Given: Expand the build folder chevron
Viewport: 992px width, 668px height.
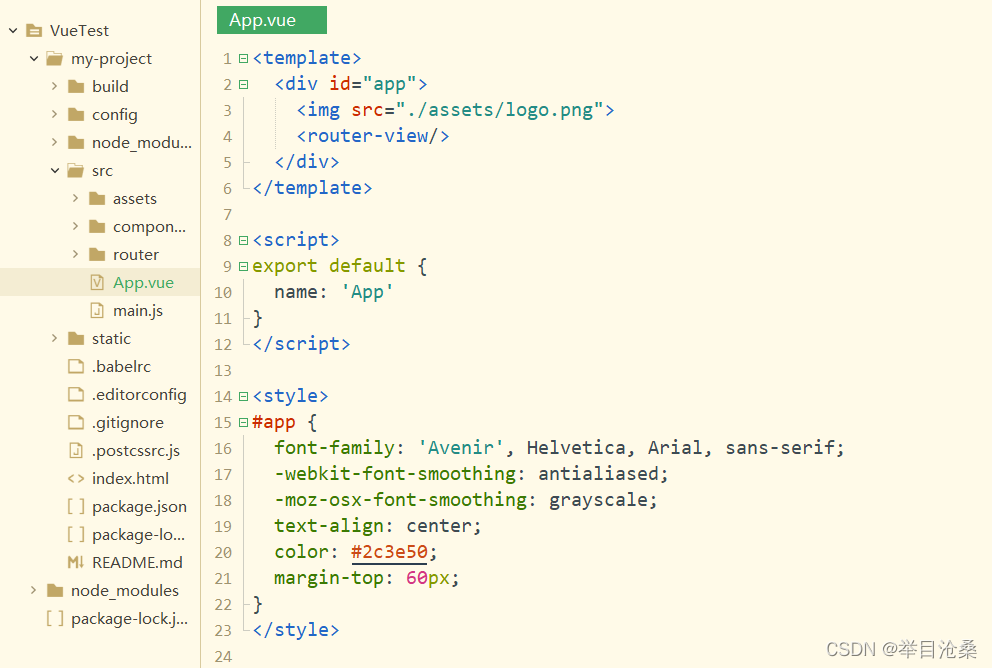Looking at the screenshot, I should tap(54, 86).
